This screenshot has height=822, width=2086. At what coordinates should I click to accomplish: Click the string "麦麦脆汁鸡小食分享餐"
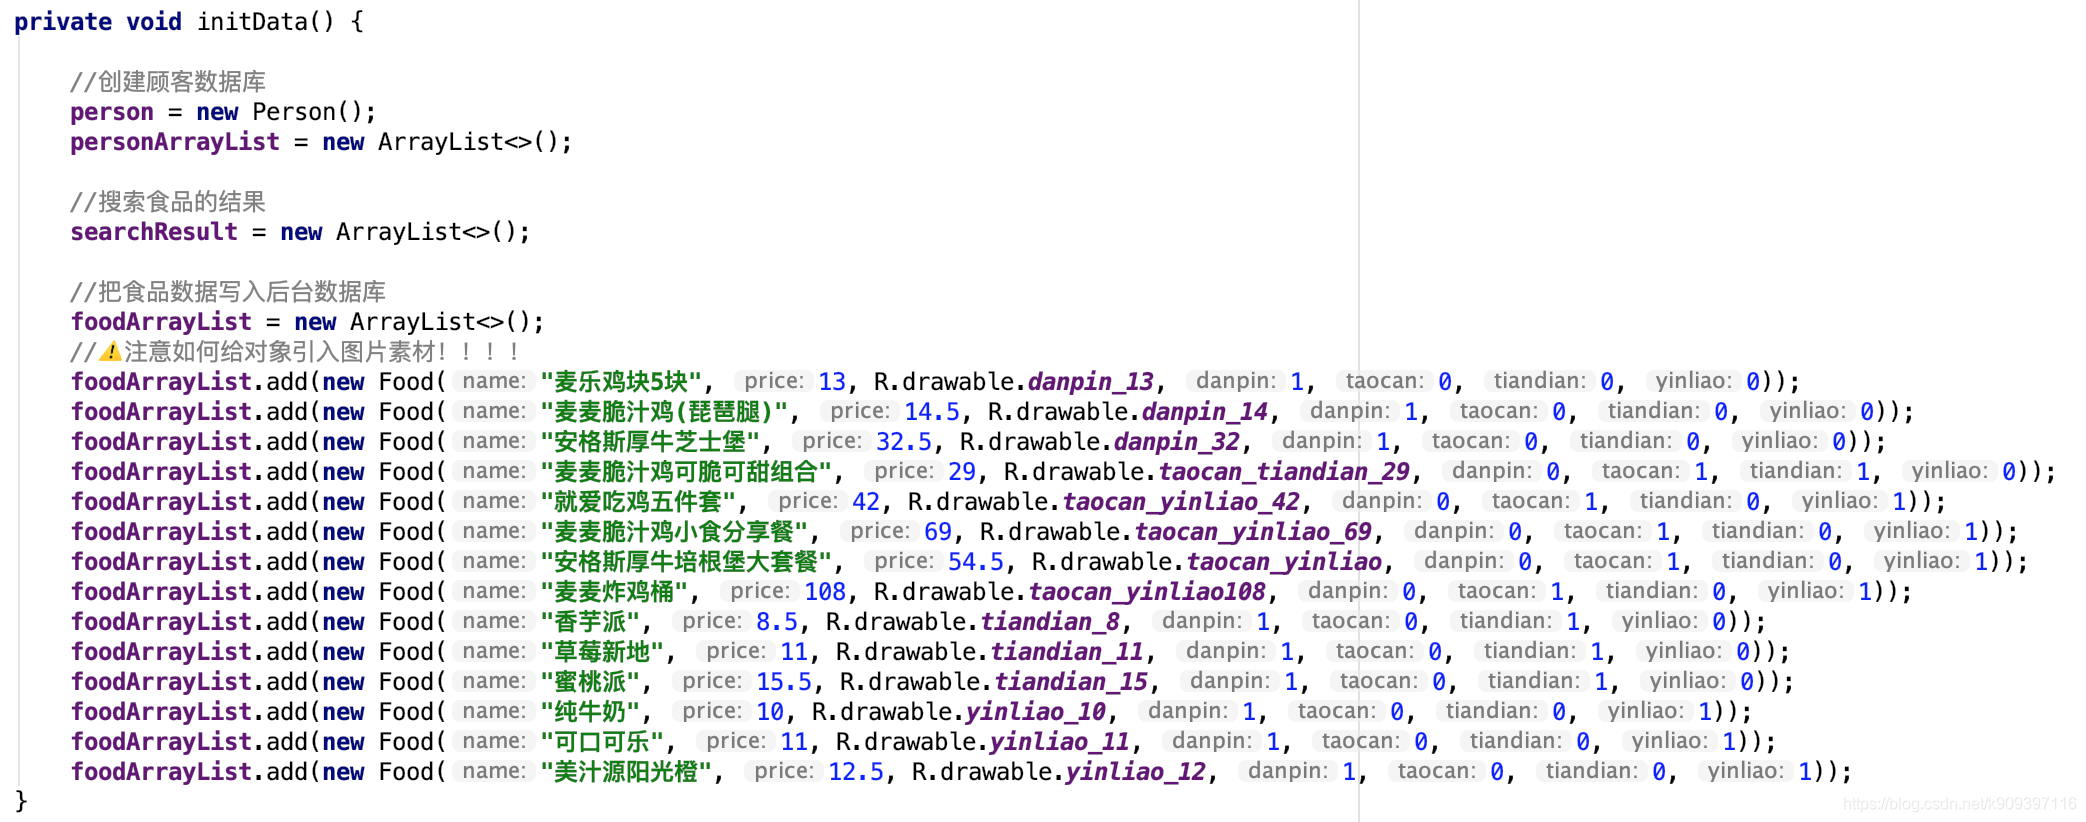click(x=673, y=531)
